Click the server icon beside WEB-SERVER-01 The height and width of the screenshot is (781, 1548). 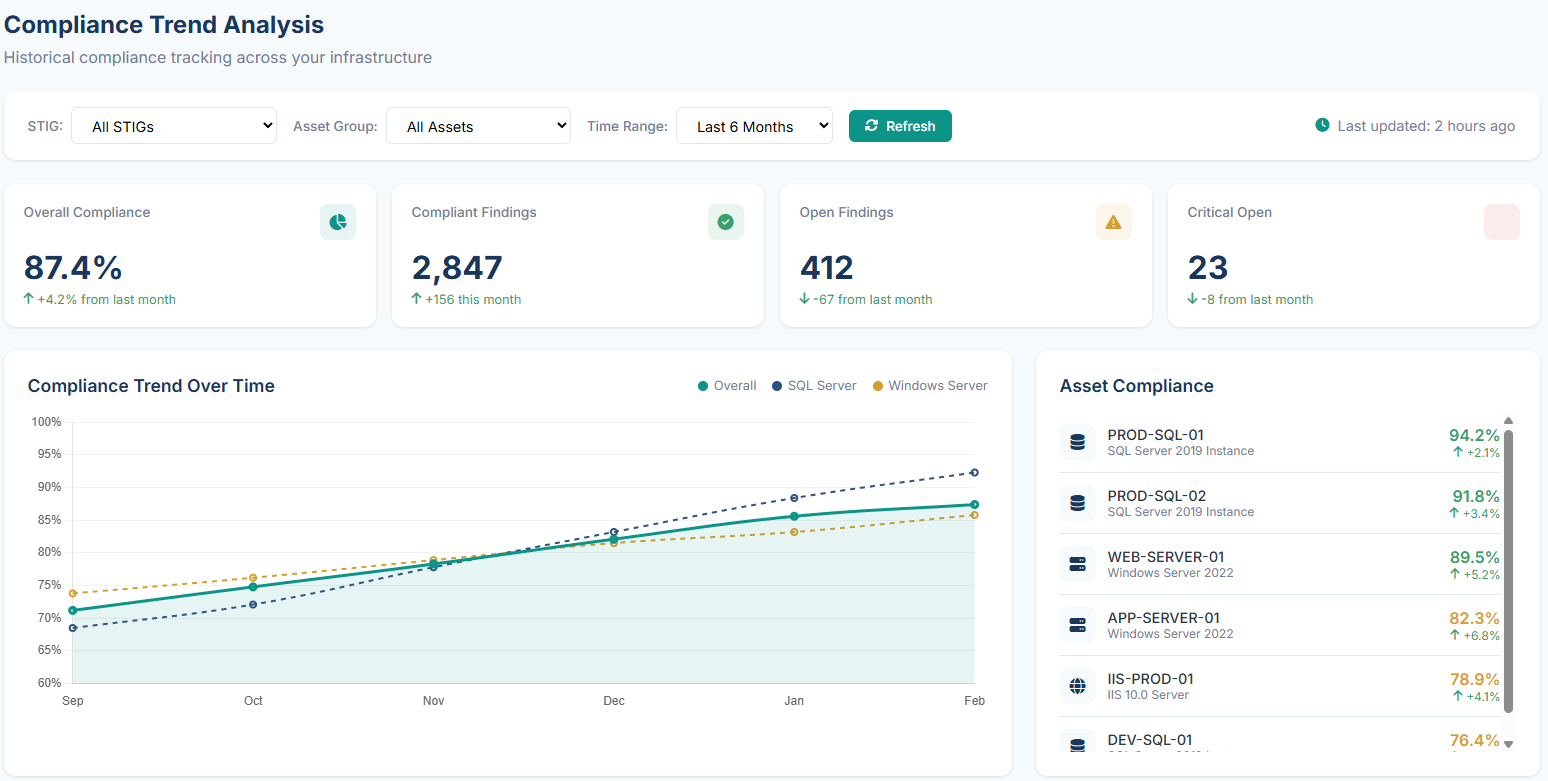pyautogui.click(x=1077, y=564)
